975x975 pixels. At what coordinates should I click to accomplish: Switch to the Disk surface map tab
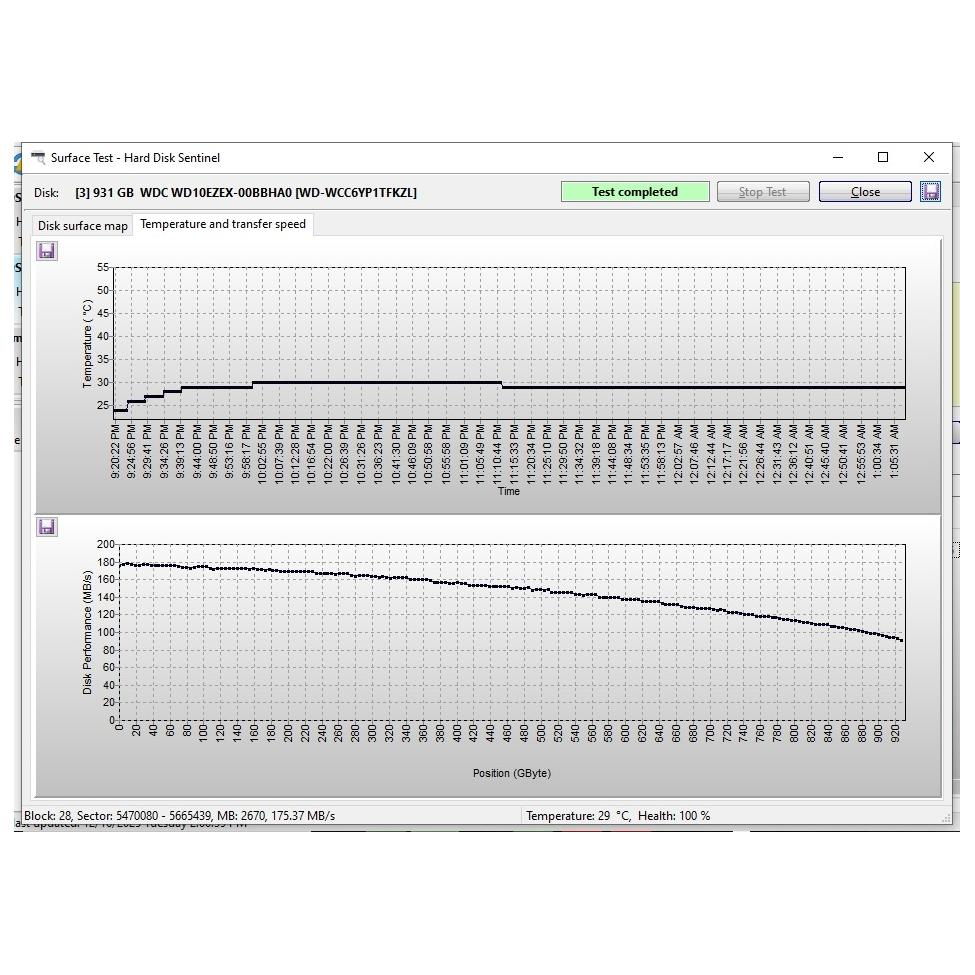83,226
